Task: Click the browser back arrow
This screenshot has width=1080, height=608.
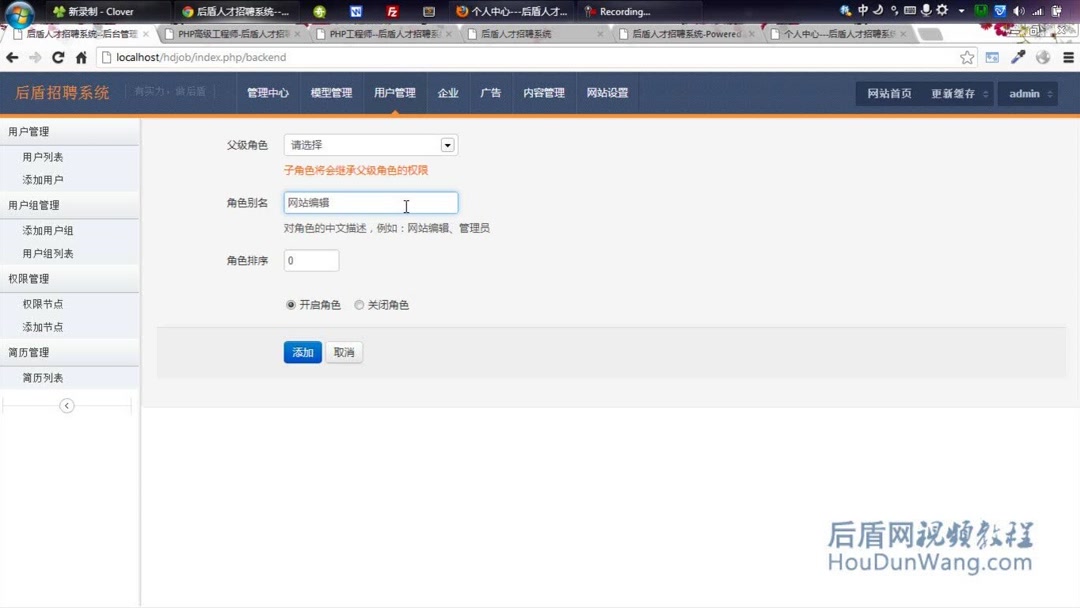Action: 11,58
